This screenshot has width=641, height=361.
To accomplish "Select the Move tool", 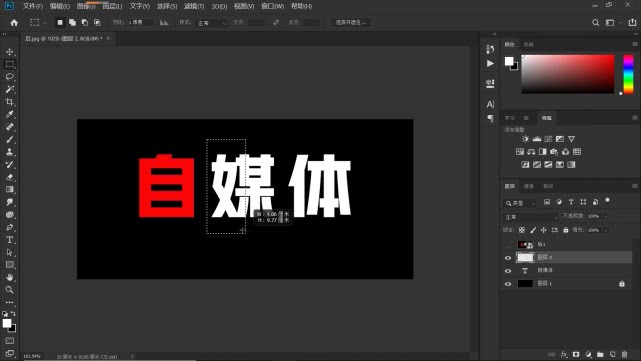I will [x=10, y=52].
